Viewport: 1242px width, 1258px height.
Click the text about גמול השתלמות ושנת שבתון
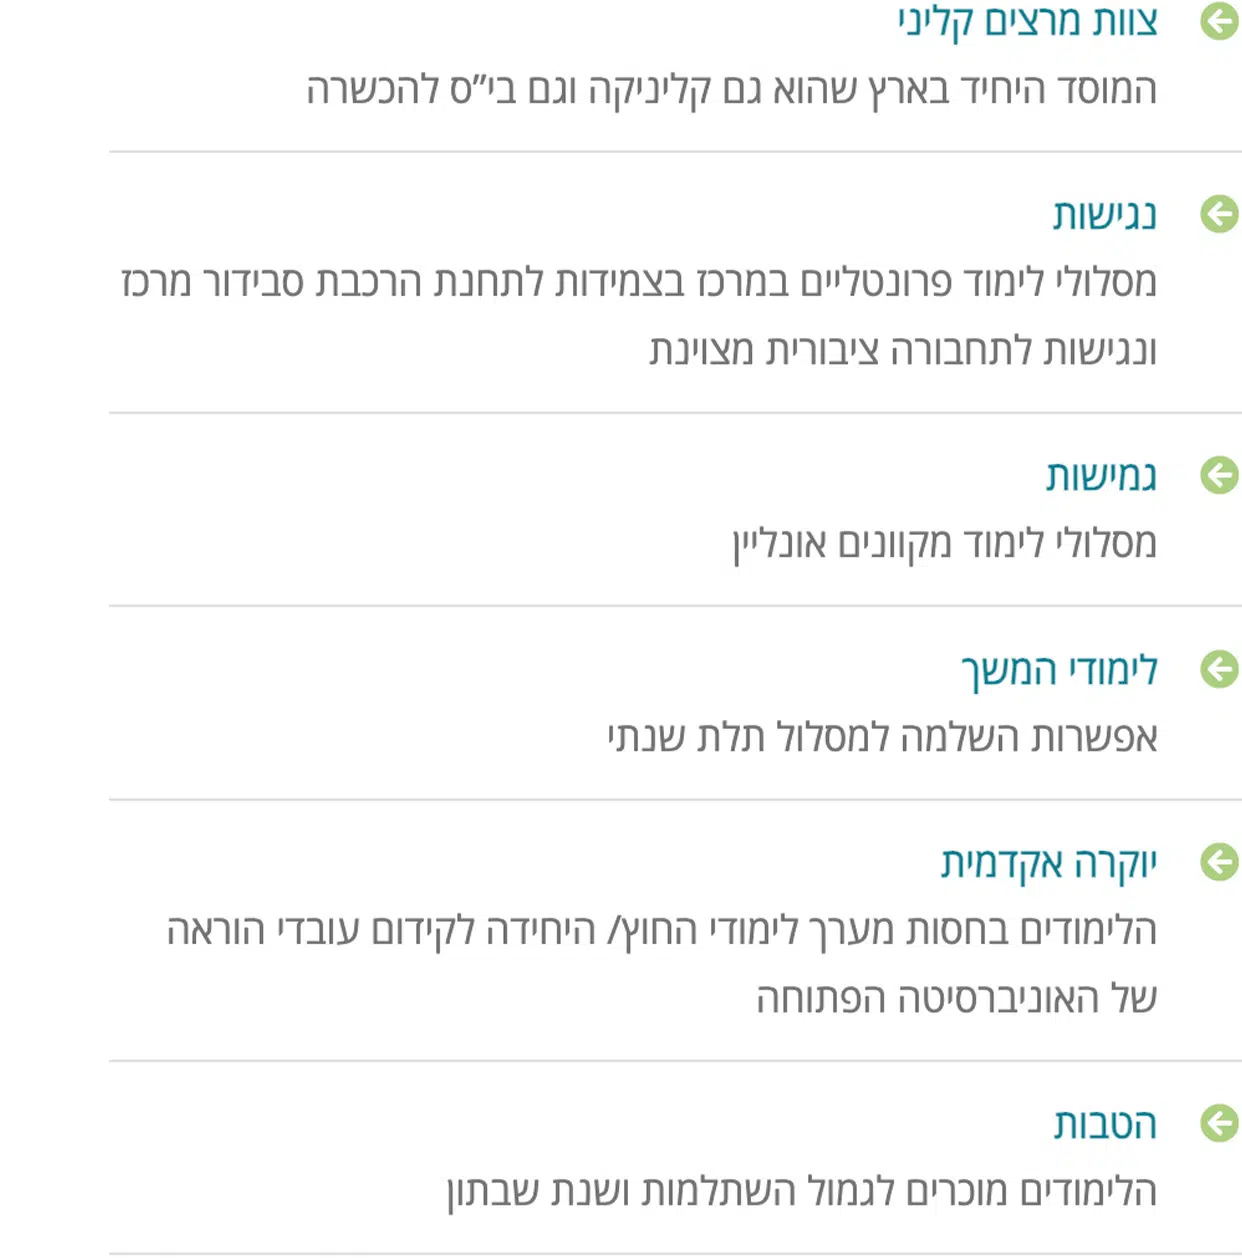(x=801, y=1191)
